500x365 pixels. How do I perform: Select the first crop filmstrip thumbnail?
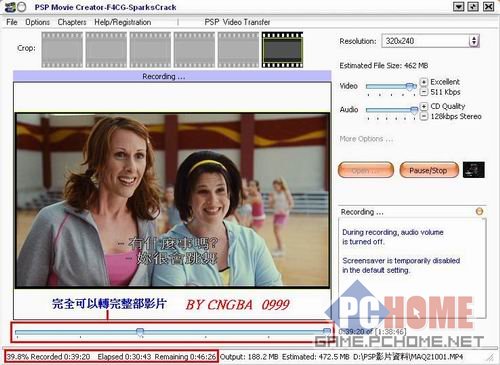[62, 50]
